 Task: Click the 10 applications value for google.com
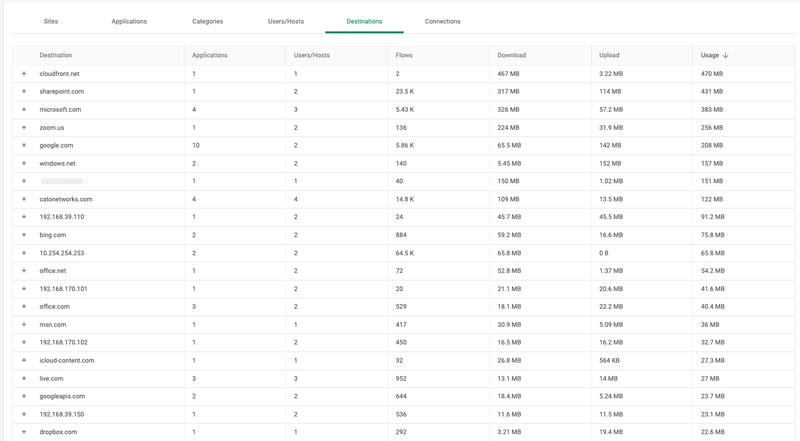click(196, 145)
